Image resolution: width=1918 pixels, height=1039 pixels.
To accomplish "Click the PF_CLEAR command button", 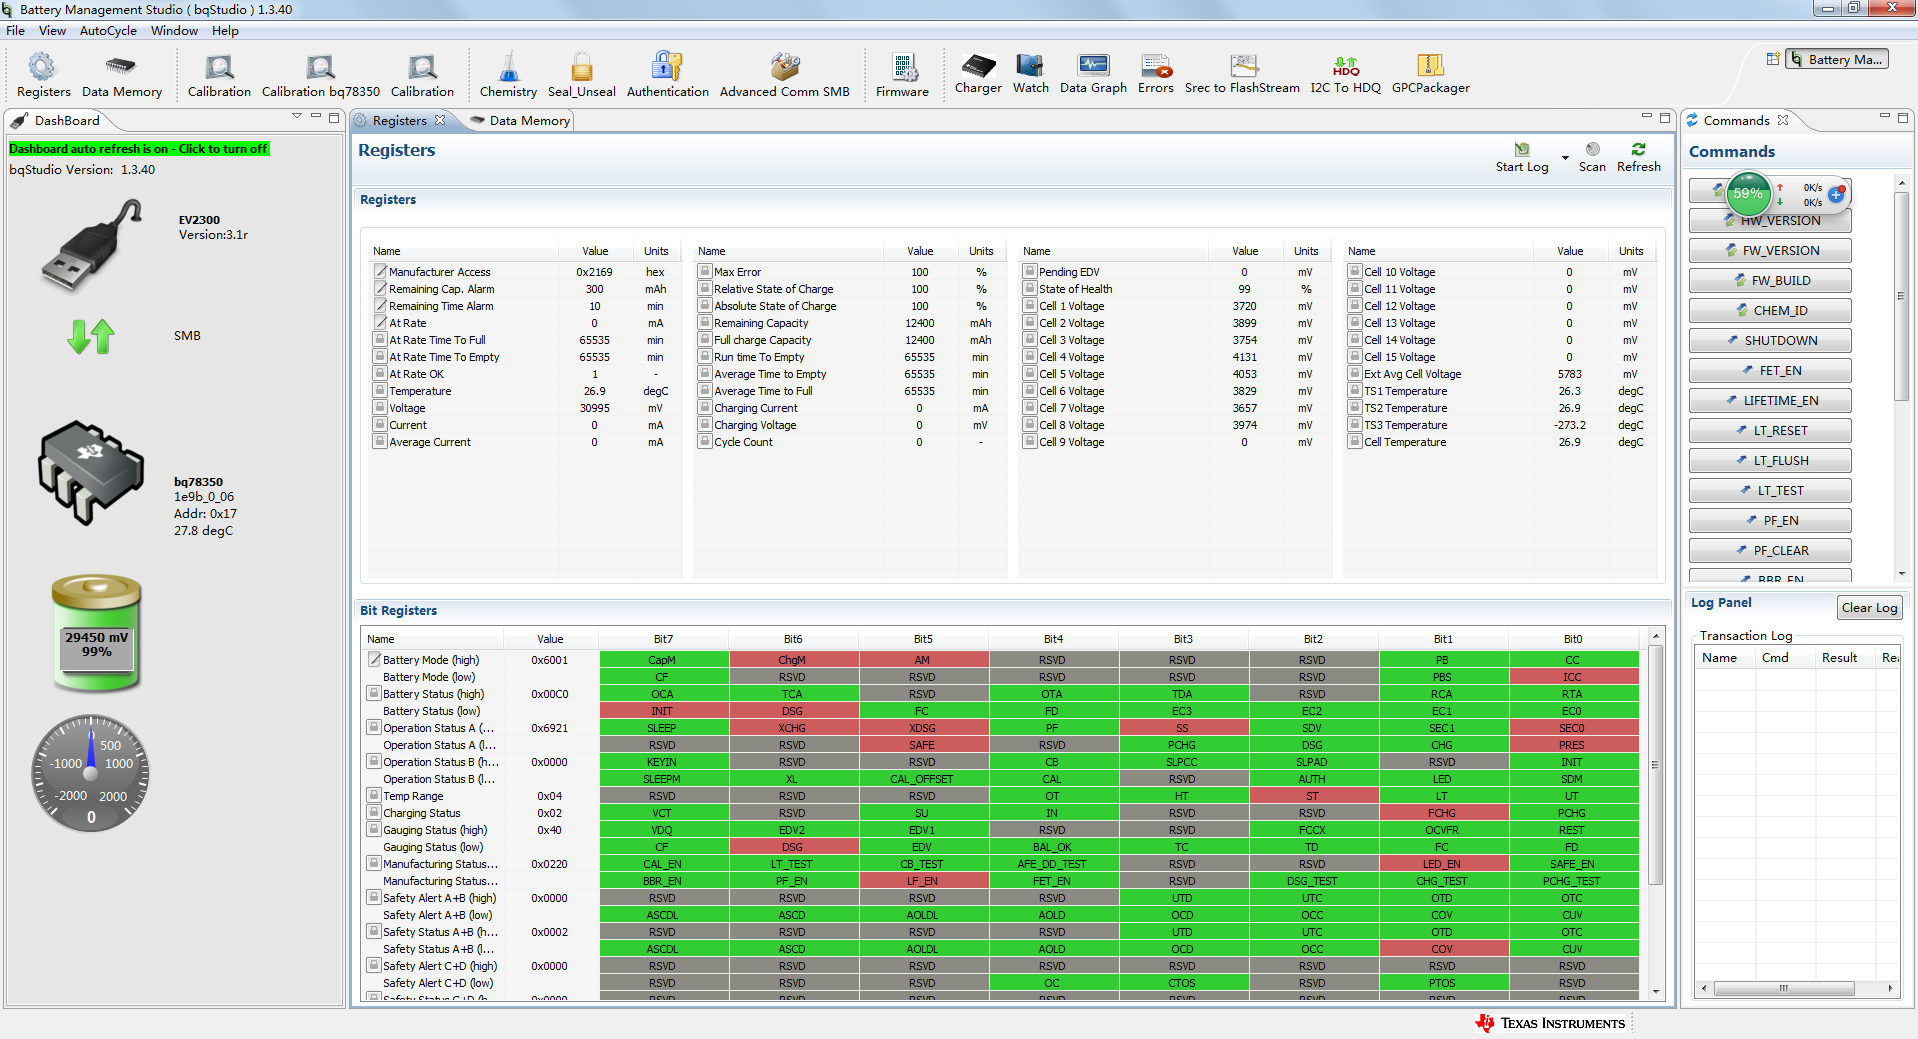I will click(x=1770, y=550).
